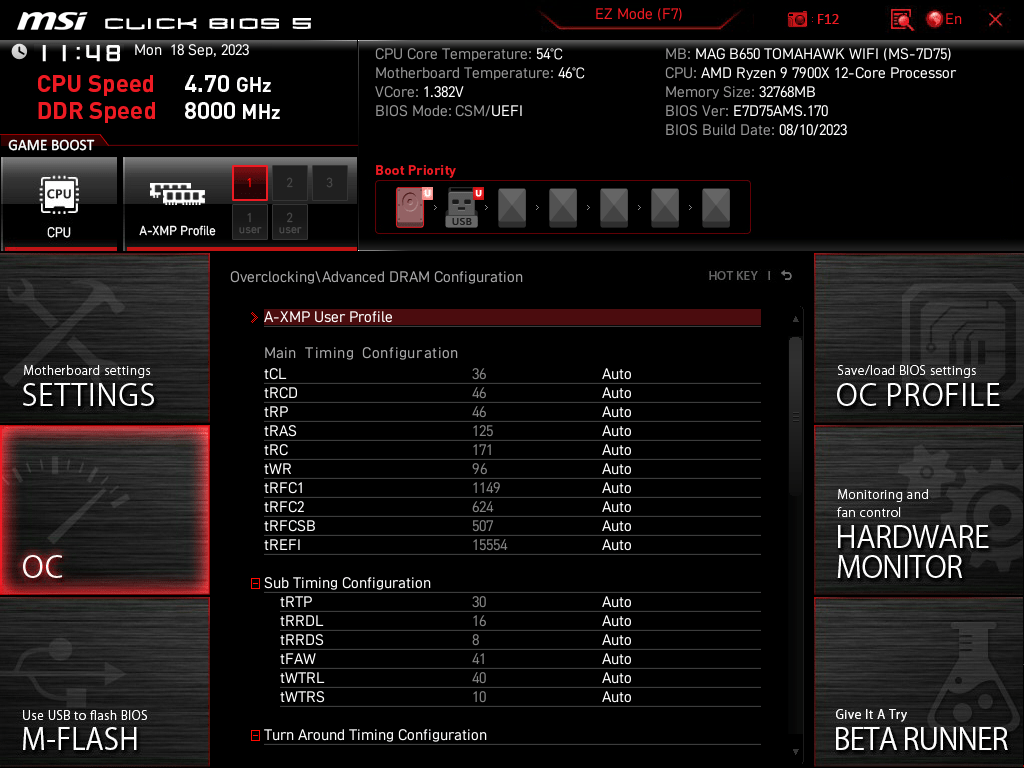
Task: Open the OC PROFILE panel
Action: tap(919, 338)
